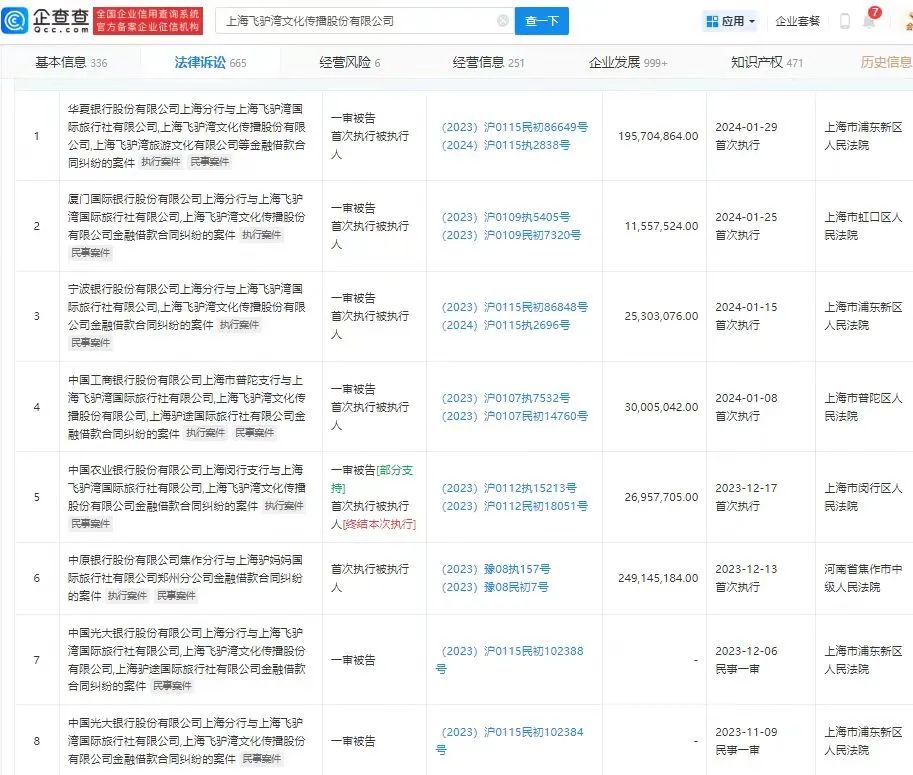Click 河南省焦作市中级人民法院 court cell
The width and height of the screenshot is (913, 775).
click(864, 578)
